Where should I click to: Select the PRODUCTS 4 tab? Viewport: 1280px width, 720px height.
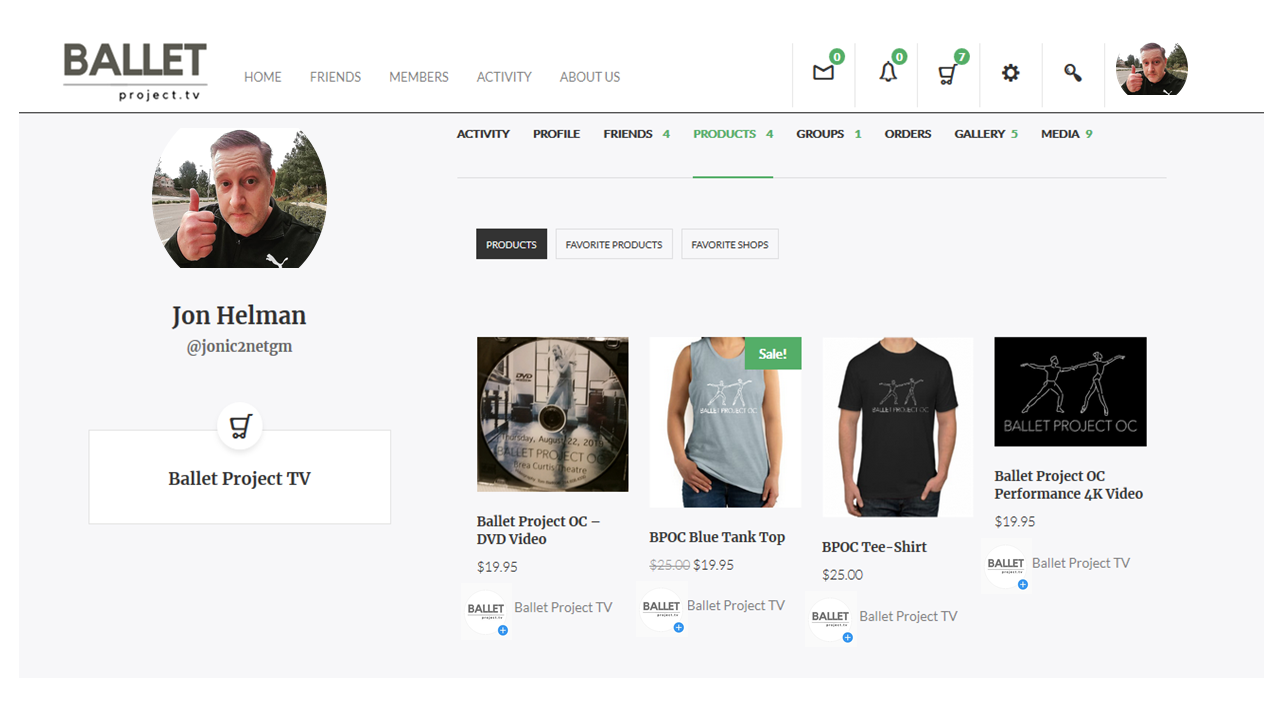733,134
